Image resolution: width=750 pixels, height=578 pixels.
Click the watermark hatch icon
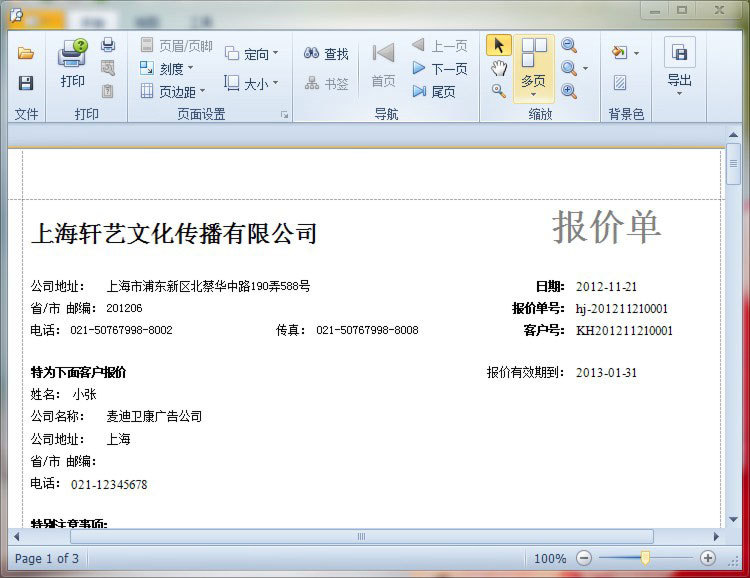[x=619, y=83]
